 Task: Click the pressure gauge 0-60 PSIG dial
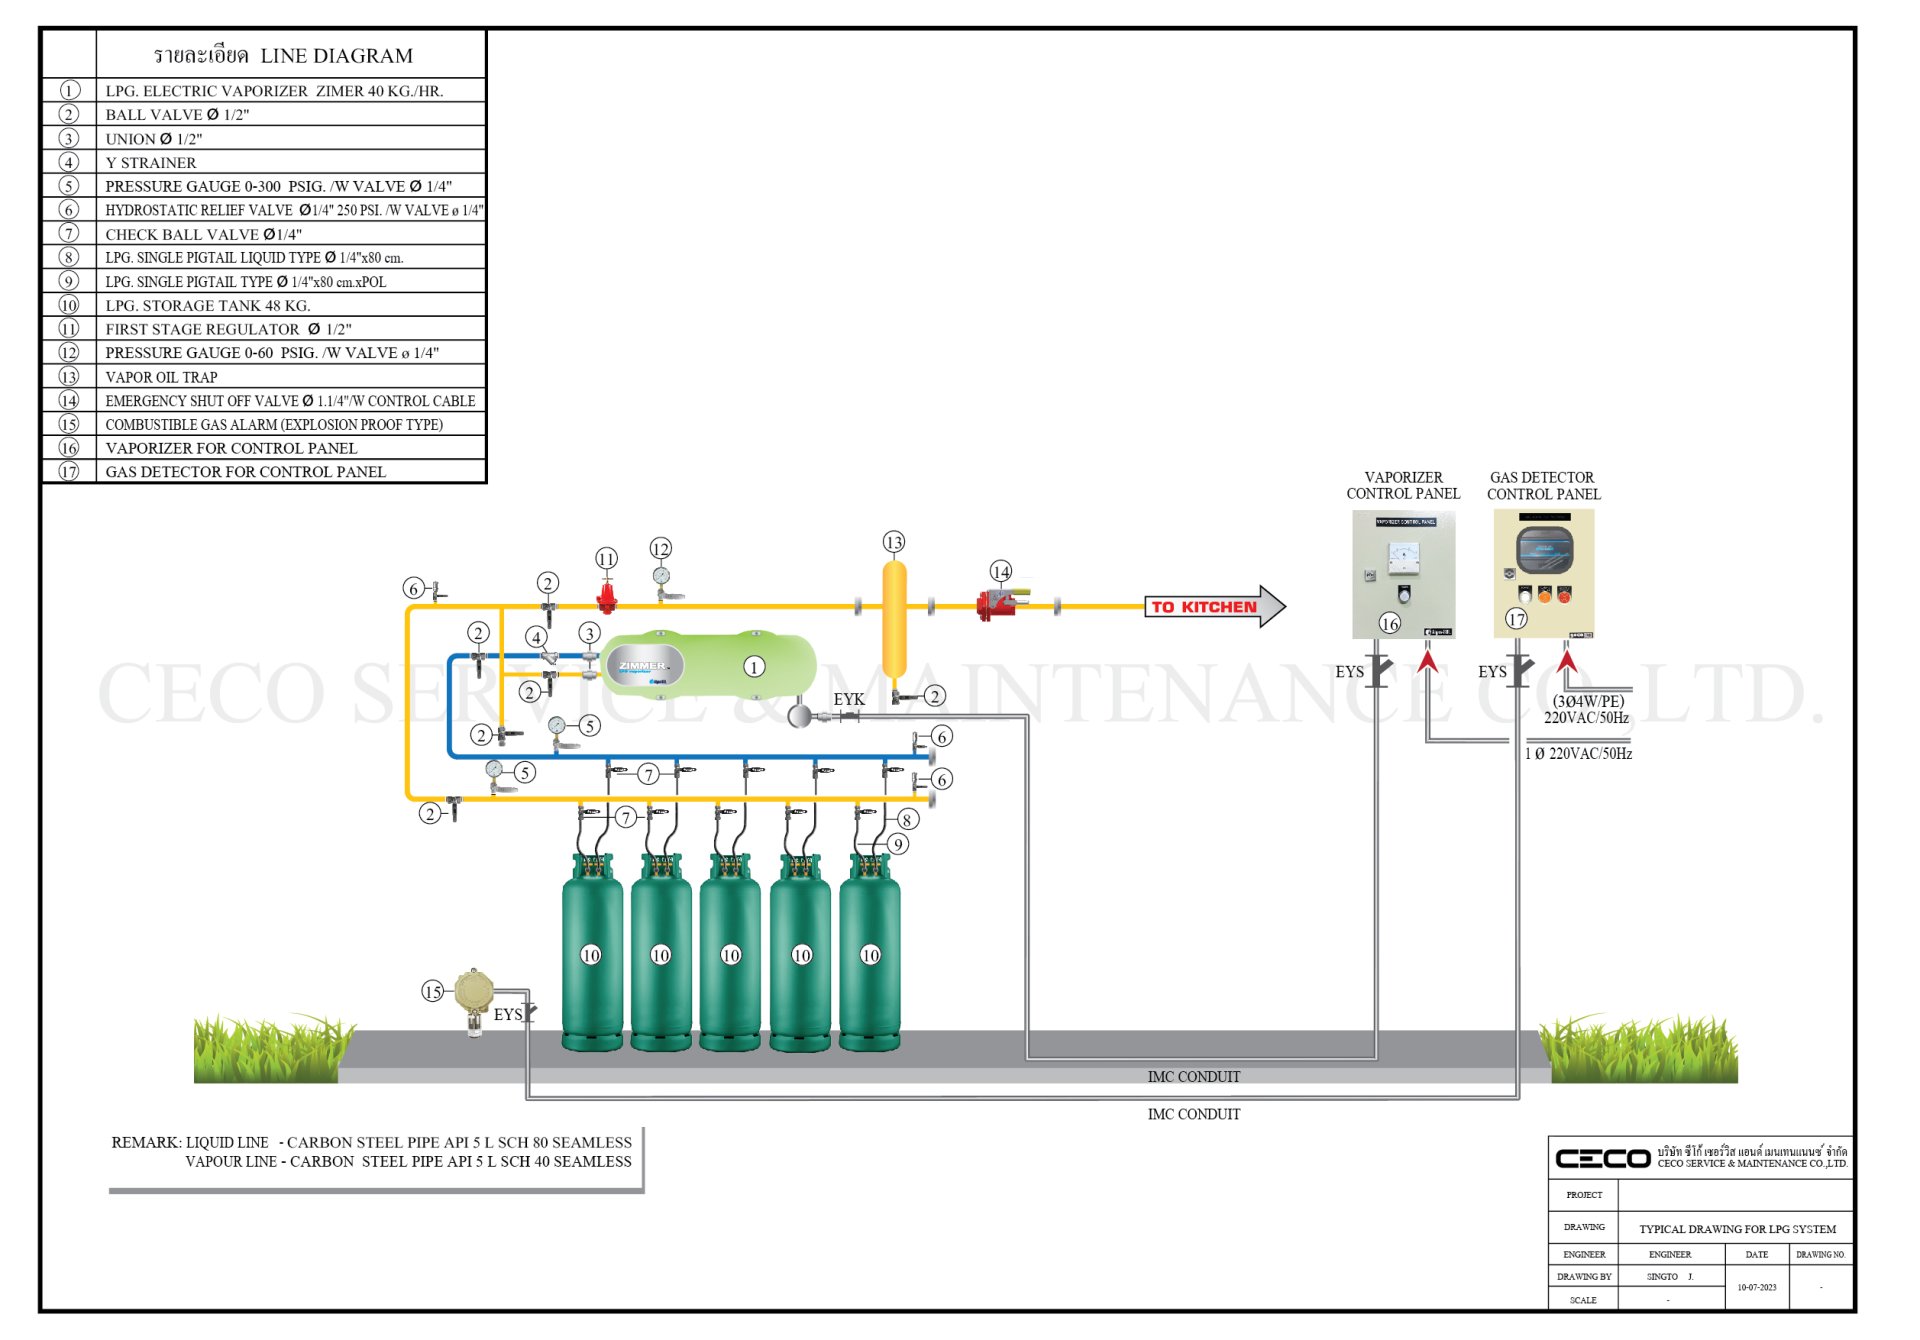click(661, 575)
